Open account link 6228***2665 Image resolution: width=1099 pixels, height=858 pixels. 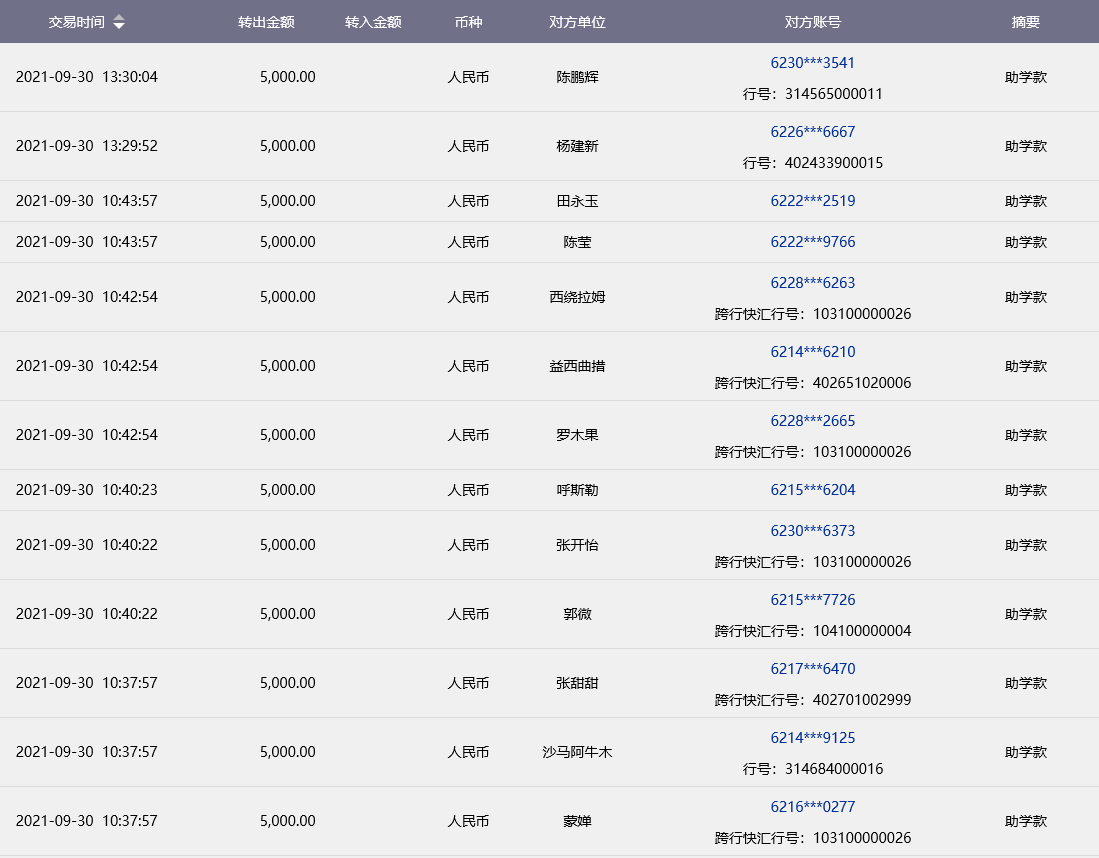pyautogui.click(x=812, y=420)
